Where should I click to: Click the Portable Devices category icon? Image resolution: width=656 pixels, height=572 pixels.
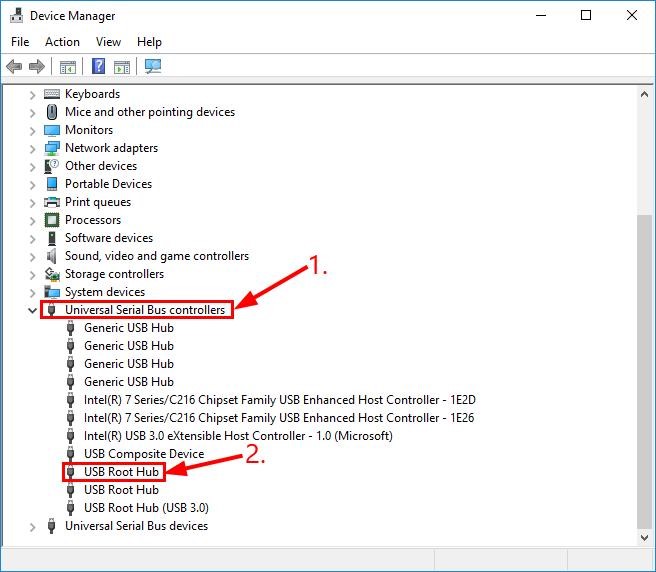(52, 184)
